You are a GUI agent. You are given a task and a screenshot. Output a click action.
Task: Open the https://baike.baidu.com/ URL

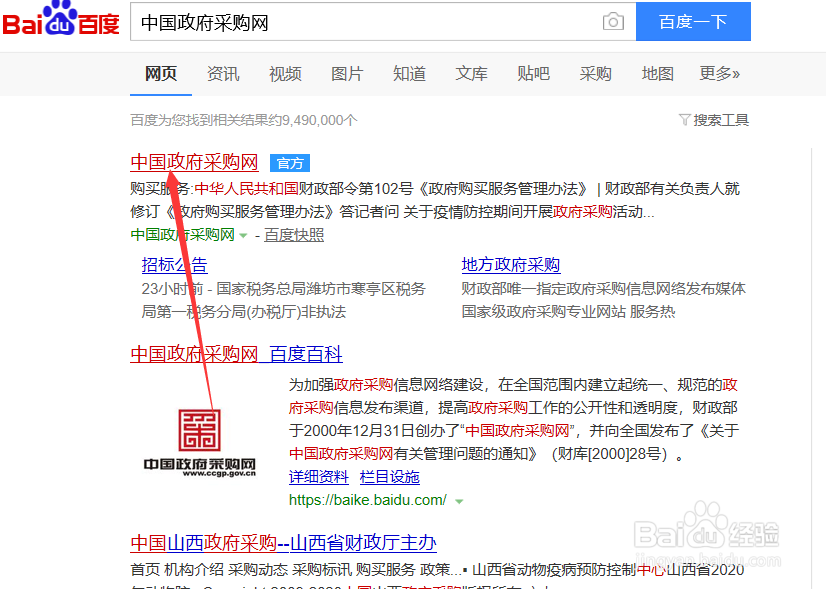(x=368, y=500)
